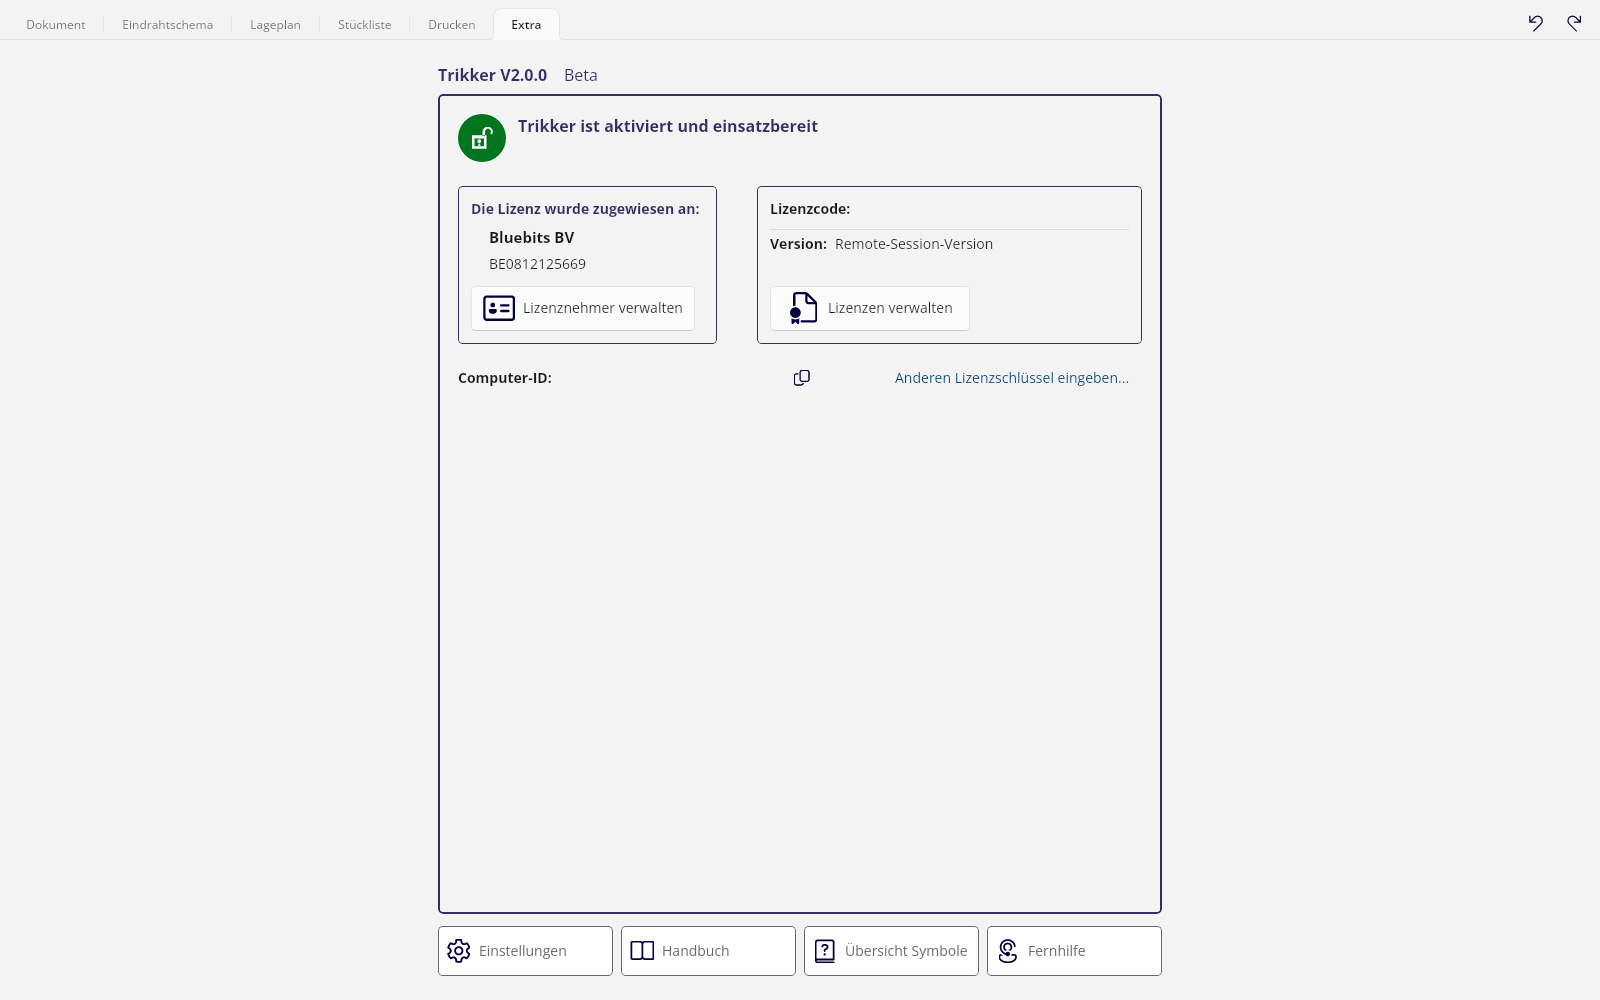Copy the Computer-ID with the copy icon
1600x1000 pixels.
pos(801,378)
